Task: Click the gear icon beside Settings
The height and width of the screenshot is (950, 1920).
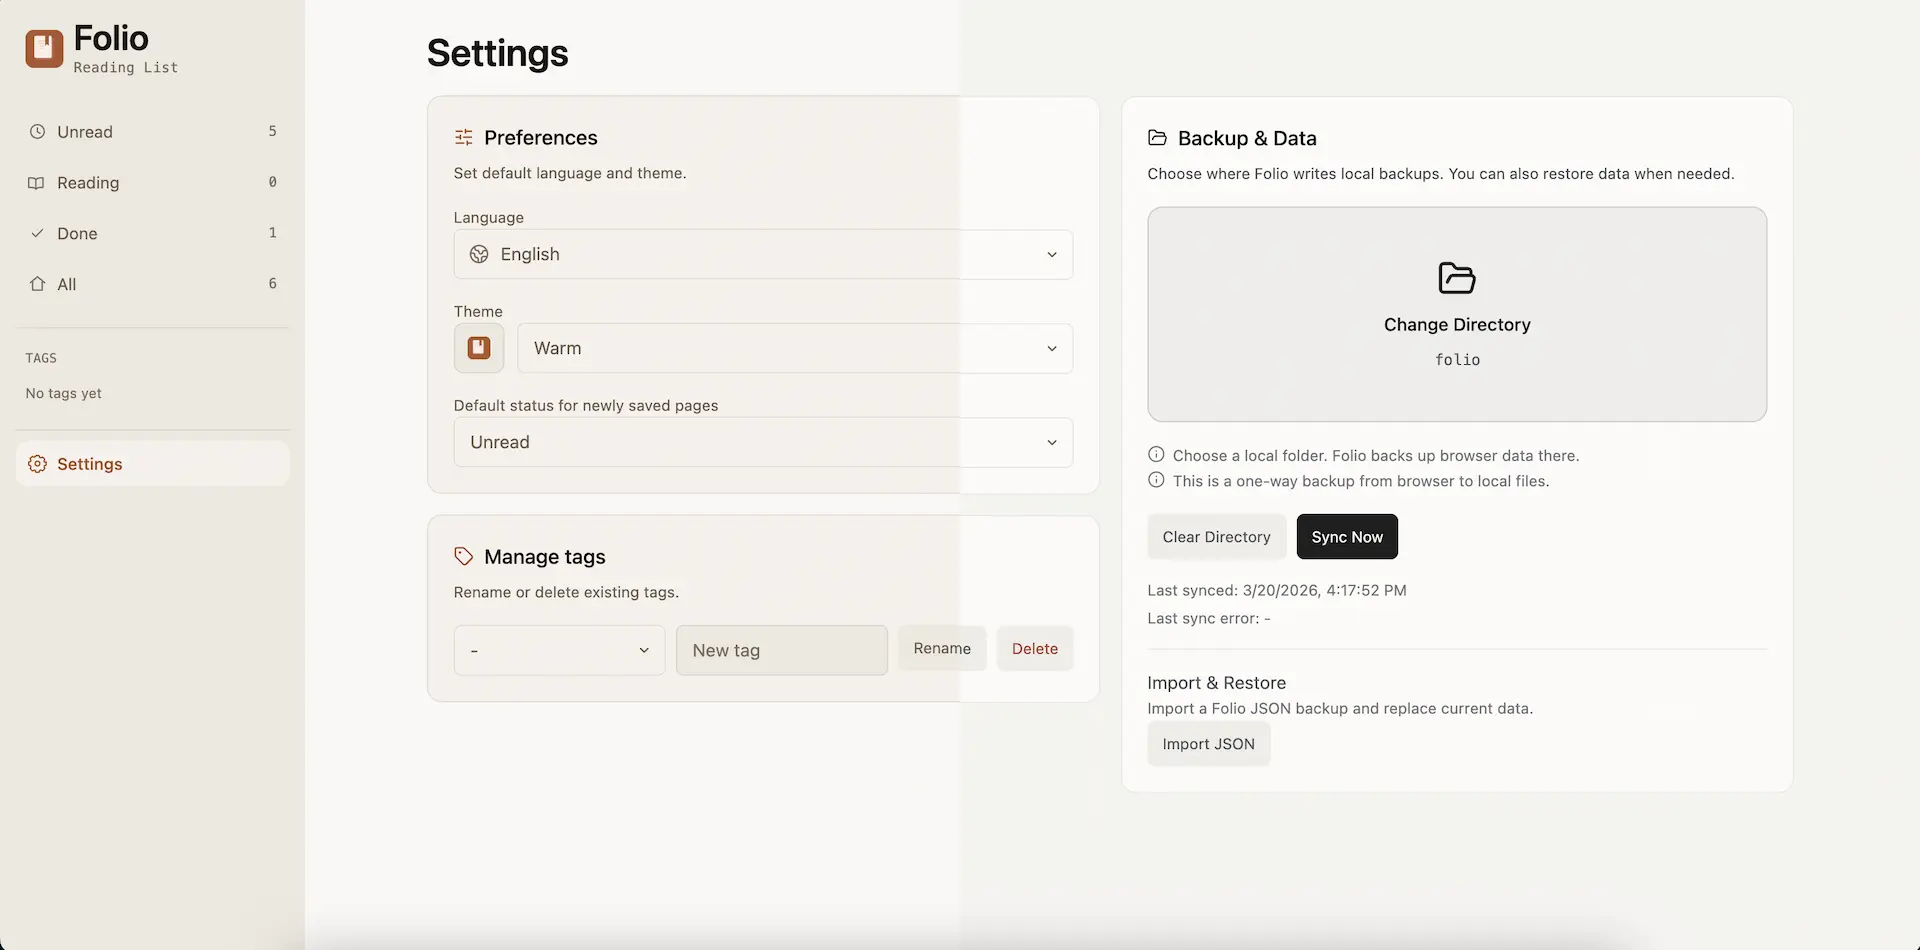Action: click(x=37, y=464)
